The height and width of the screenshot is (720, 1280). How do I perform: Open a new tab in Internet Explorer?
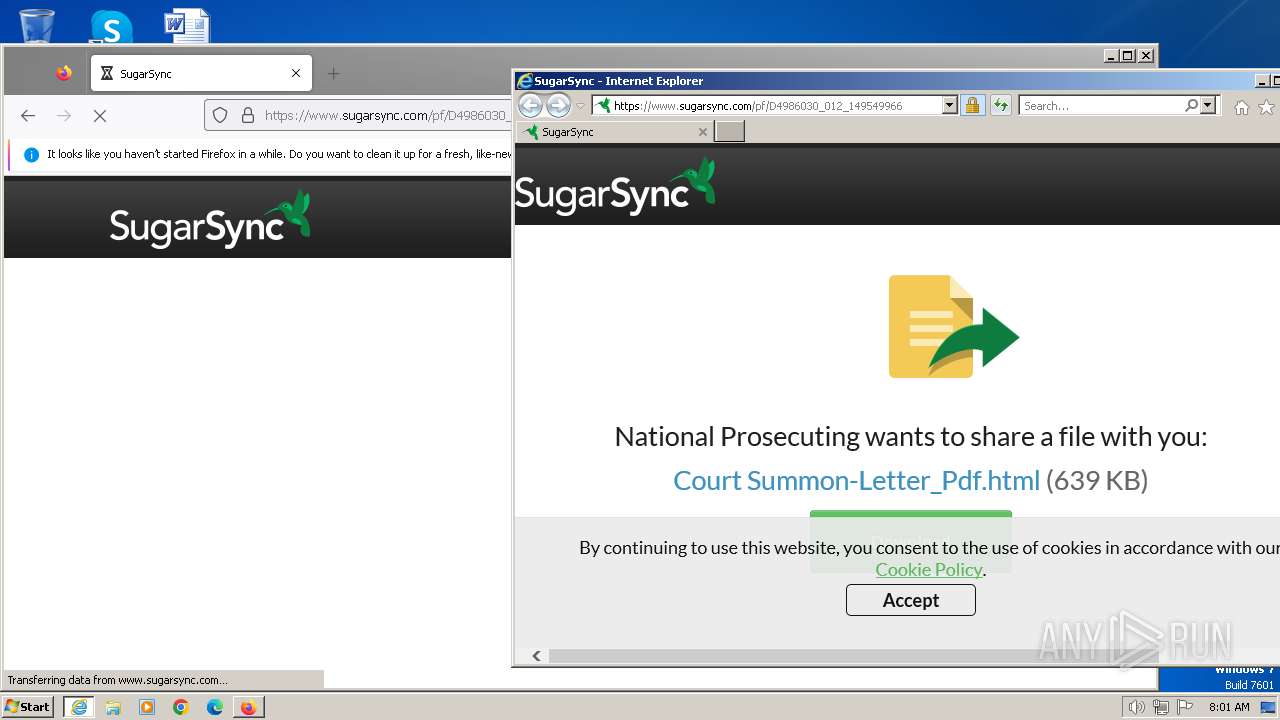pos(729,131)
